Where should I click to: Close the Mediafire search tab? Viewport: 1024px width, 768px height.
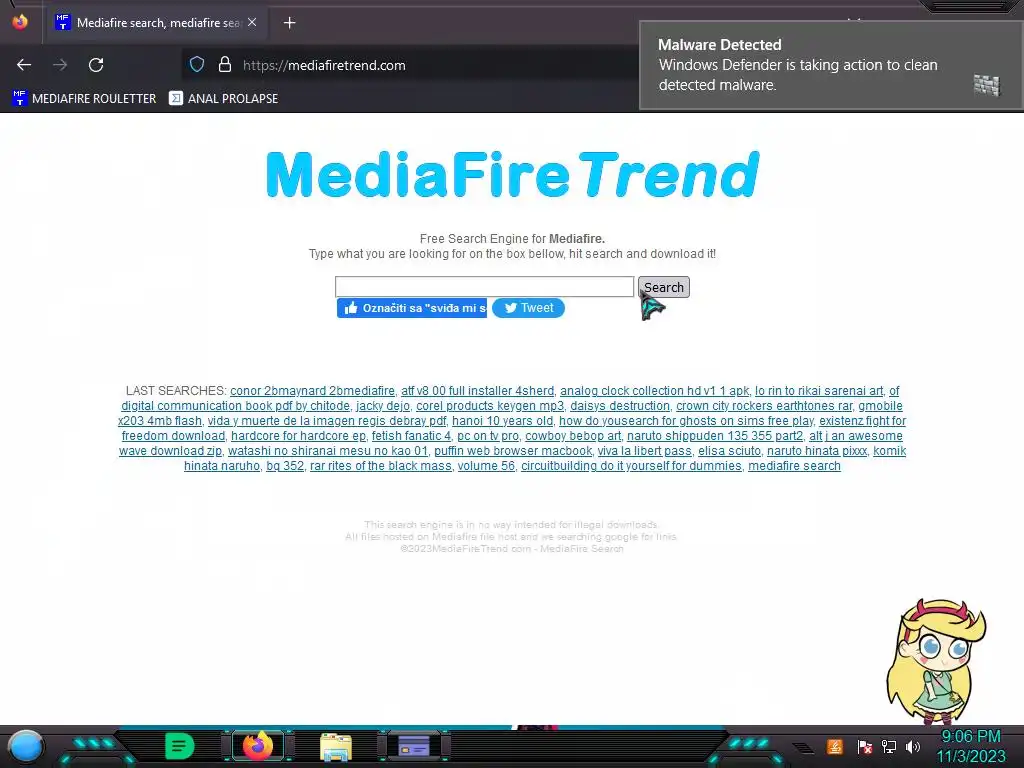(252, 22)
